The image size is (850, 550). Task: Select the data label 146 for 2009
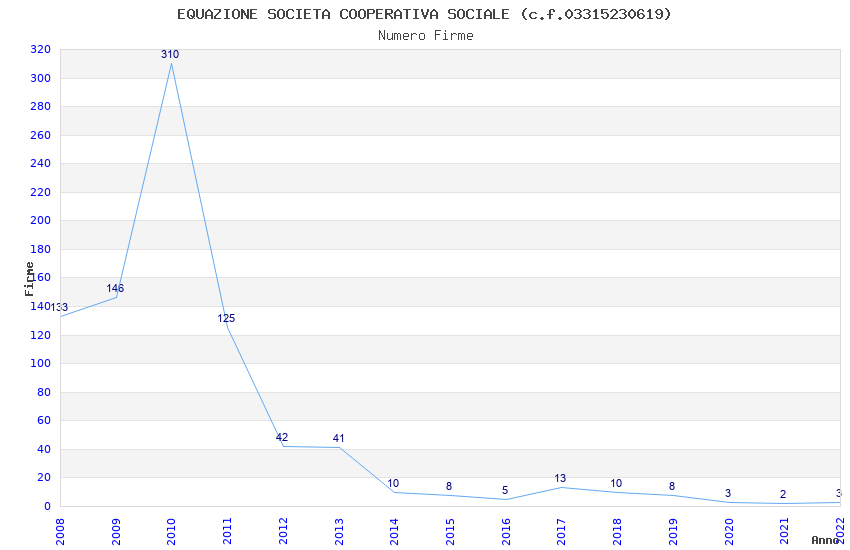115,288
